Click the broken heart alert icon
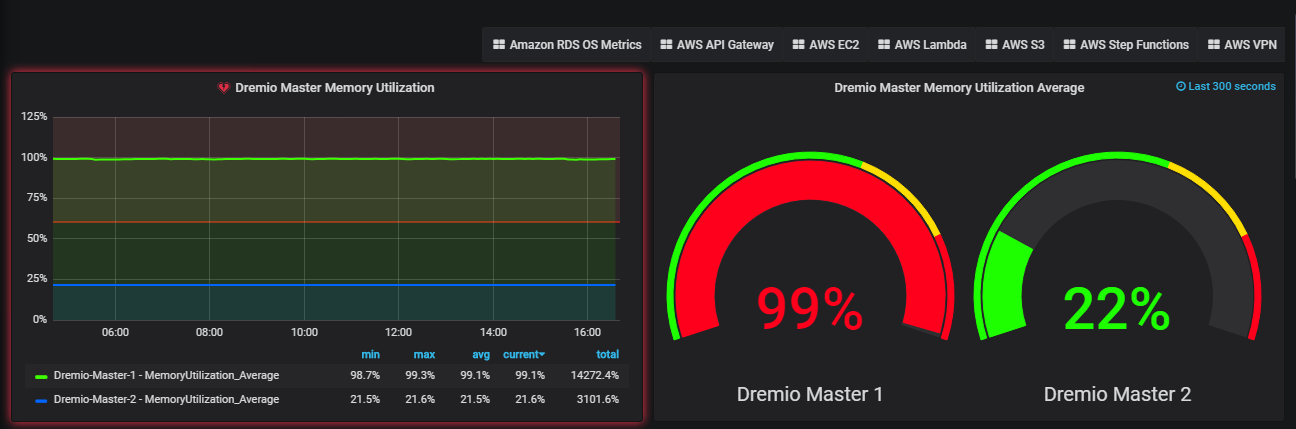The width and height of the screenshot is (1296, 429). coord(224,88)
